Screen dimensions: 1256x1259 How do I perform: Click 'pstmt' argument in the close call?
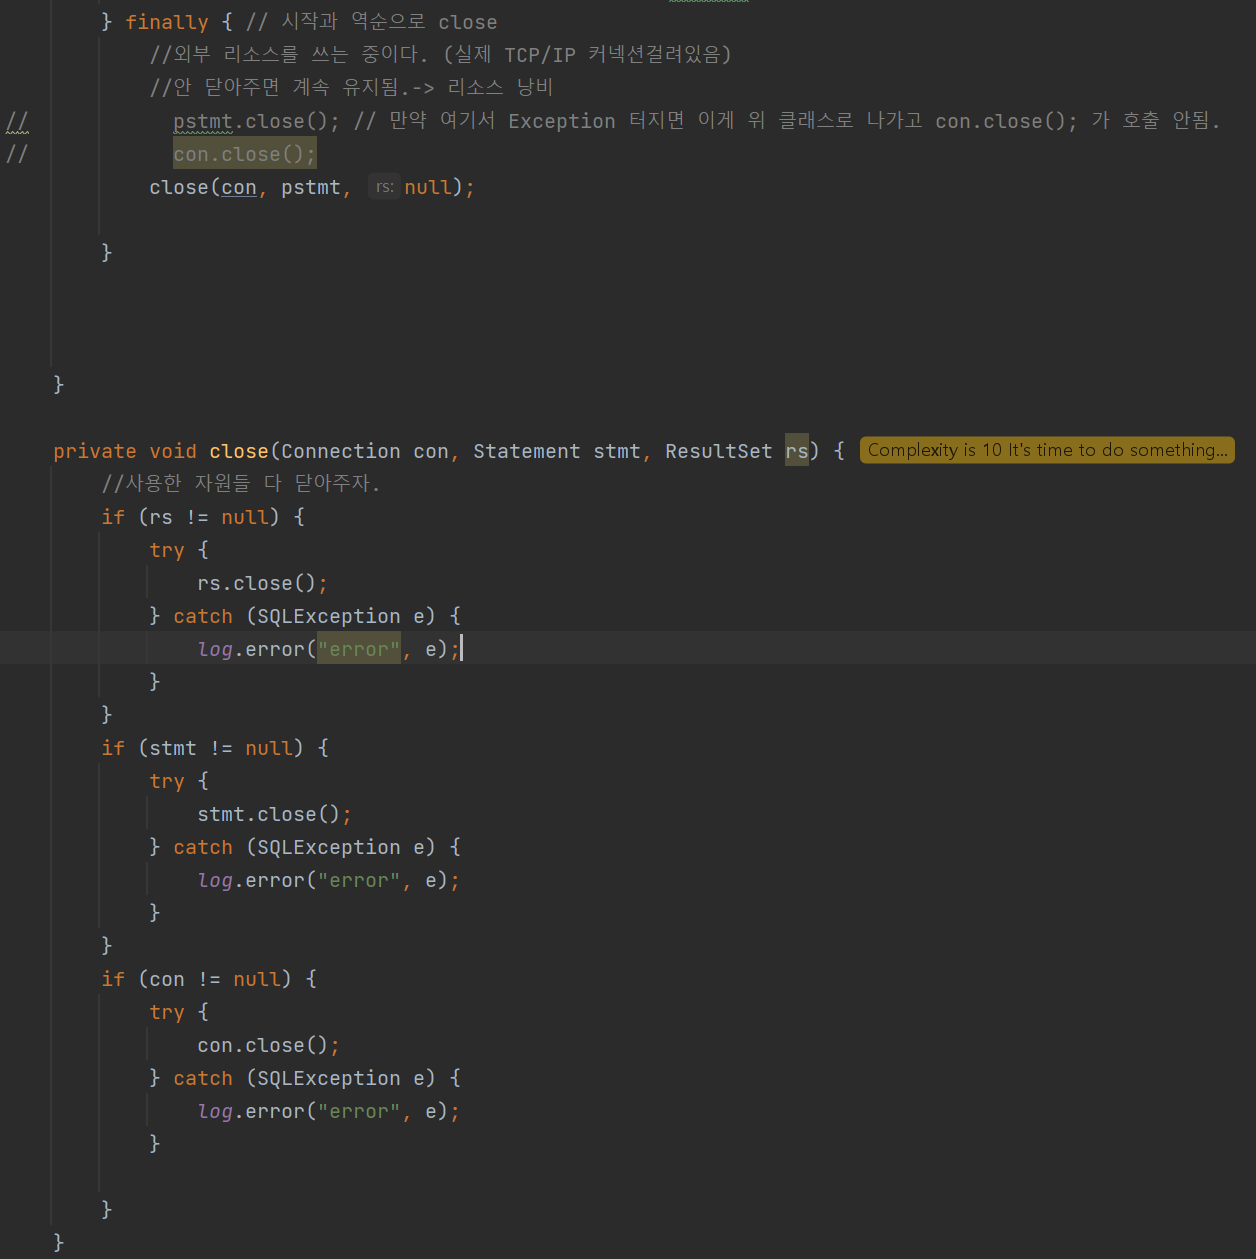point(310,187)
